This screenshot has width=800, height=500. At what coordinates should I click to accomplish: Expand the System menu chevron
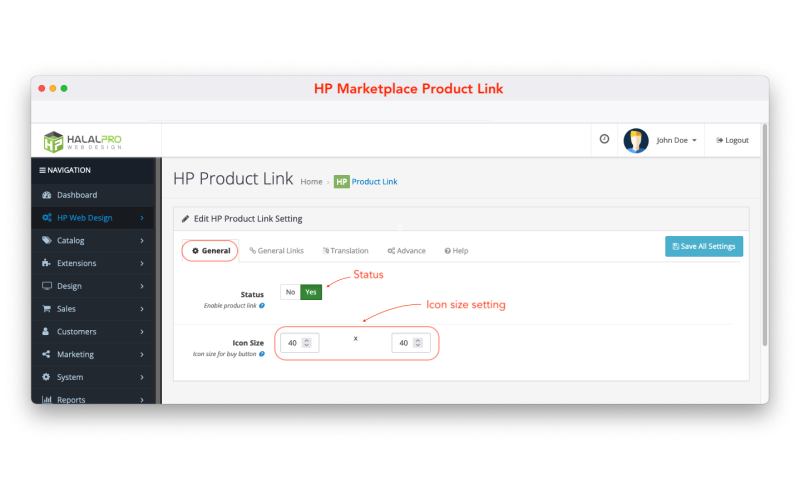142,377
